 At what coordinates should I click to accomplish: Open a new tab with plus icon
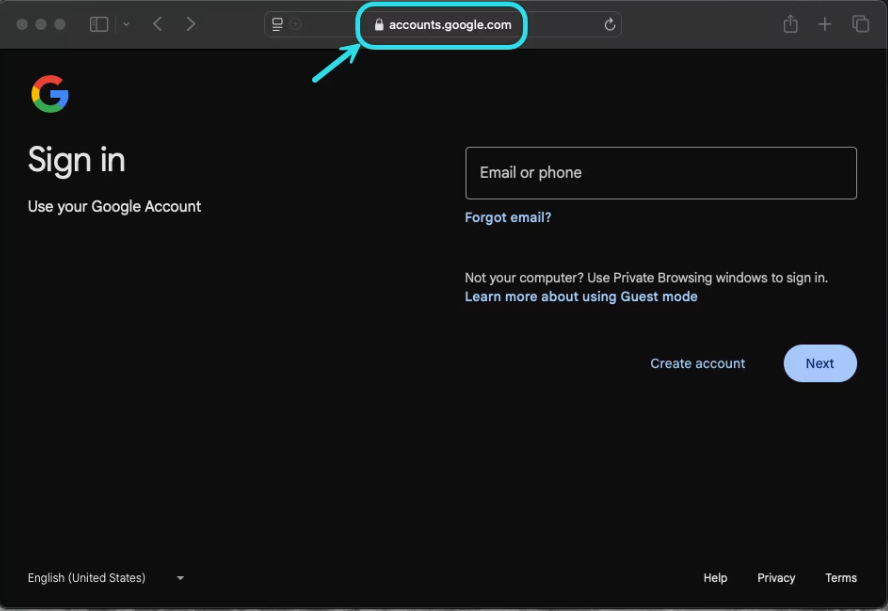click(x=824, y=24)
